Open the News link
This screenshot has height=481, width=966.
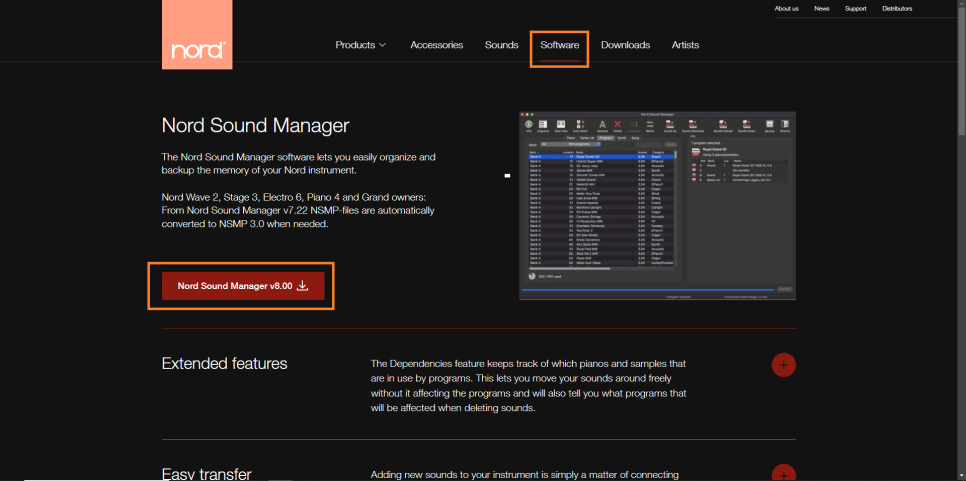[821, 9]
